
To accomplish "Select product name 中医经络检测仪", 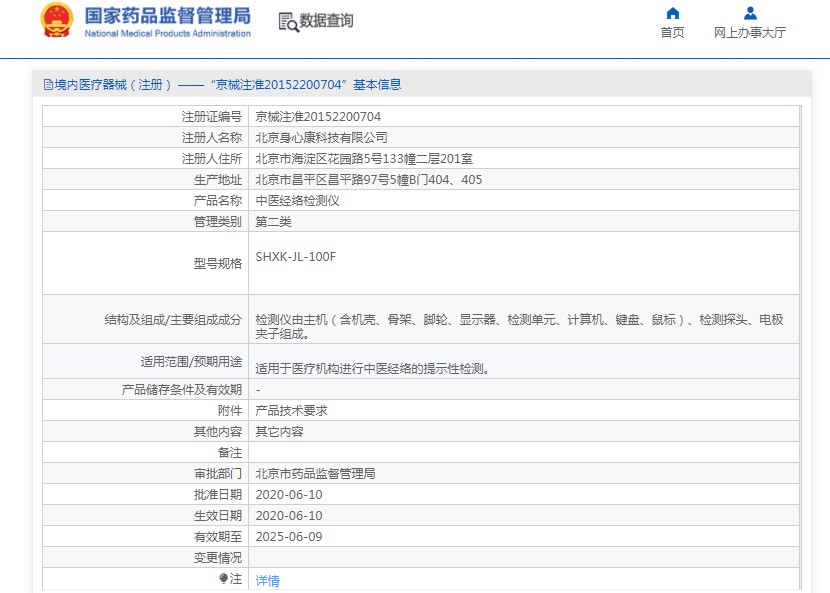I will point(297,201).
